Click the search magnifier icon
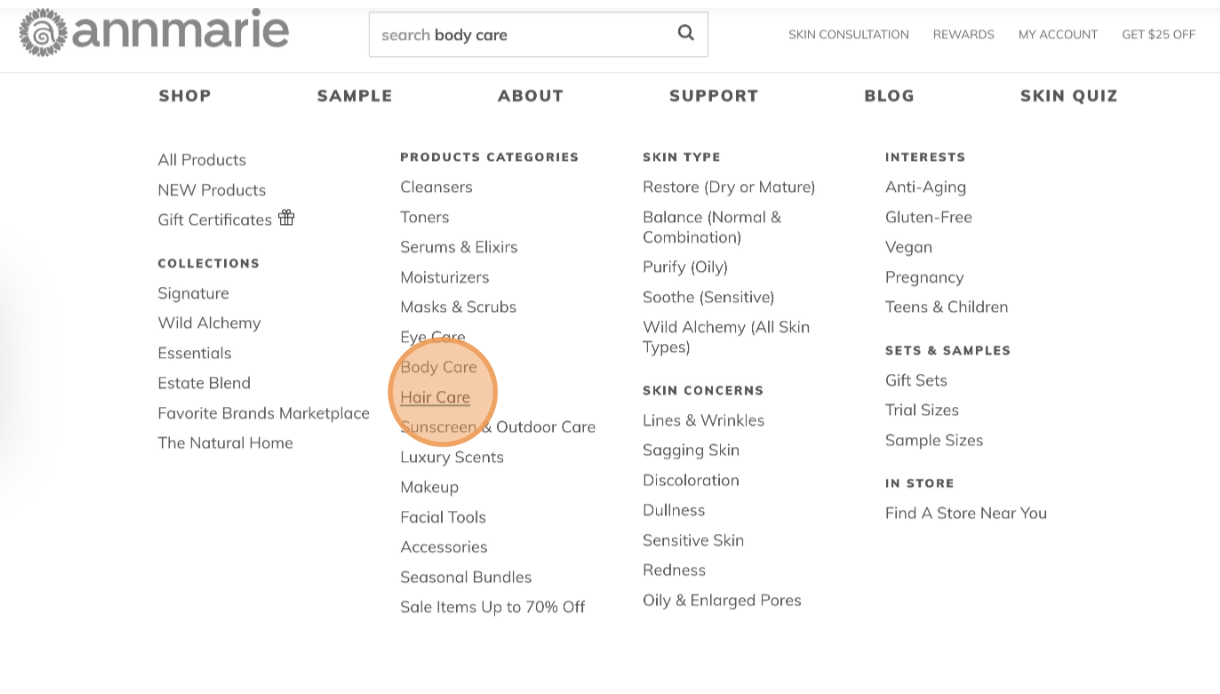This screenshot has height=694, width=1220. coord(686,33)
